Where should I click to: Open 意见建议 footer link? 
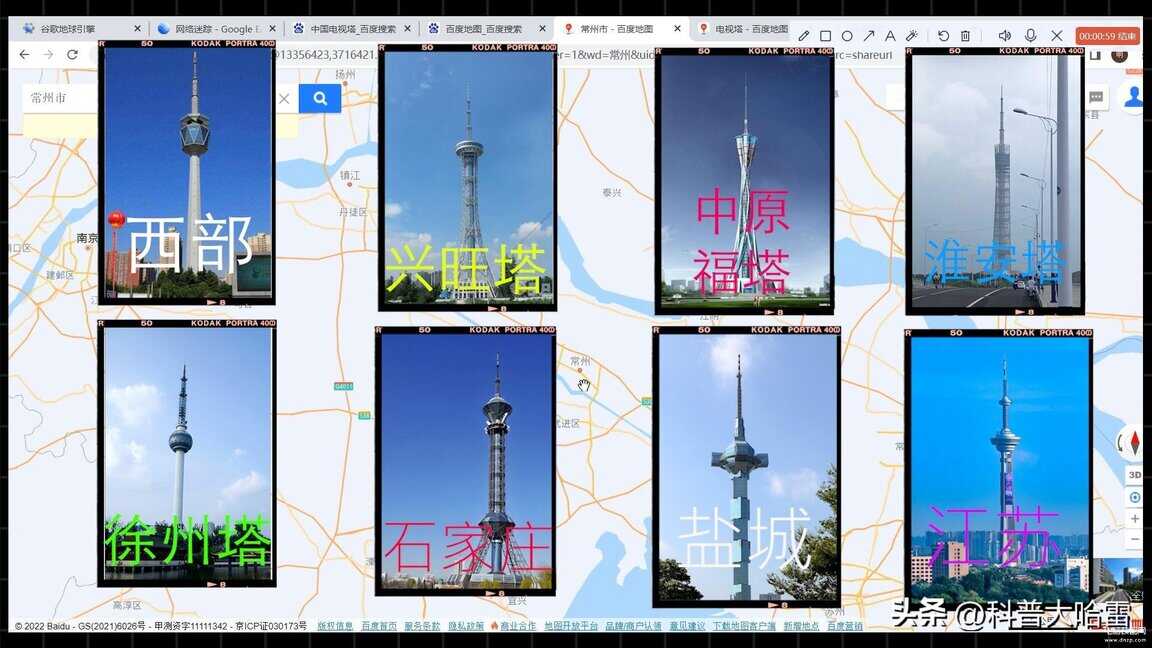point(687,626)
